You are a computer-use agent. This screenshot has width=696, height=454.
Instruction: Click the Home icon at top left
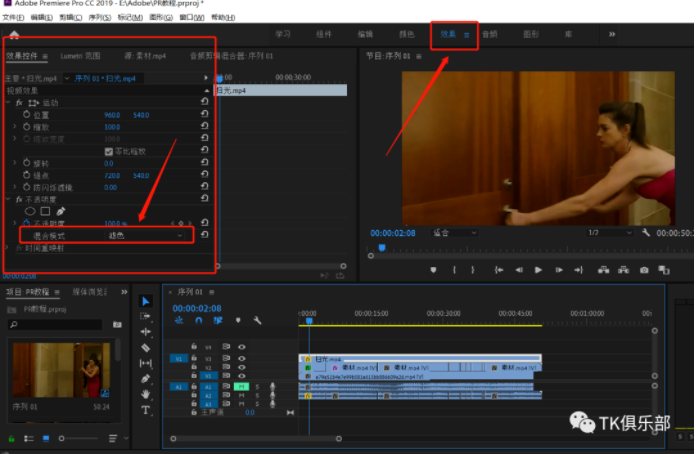pyautogui.click(x=14, y=34)
